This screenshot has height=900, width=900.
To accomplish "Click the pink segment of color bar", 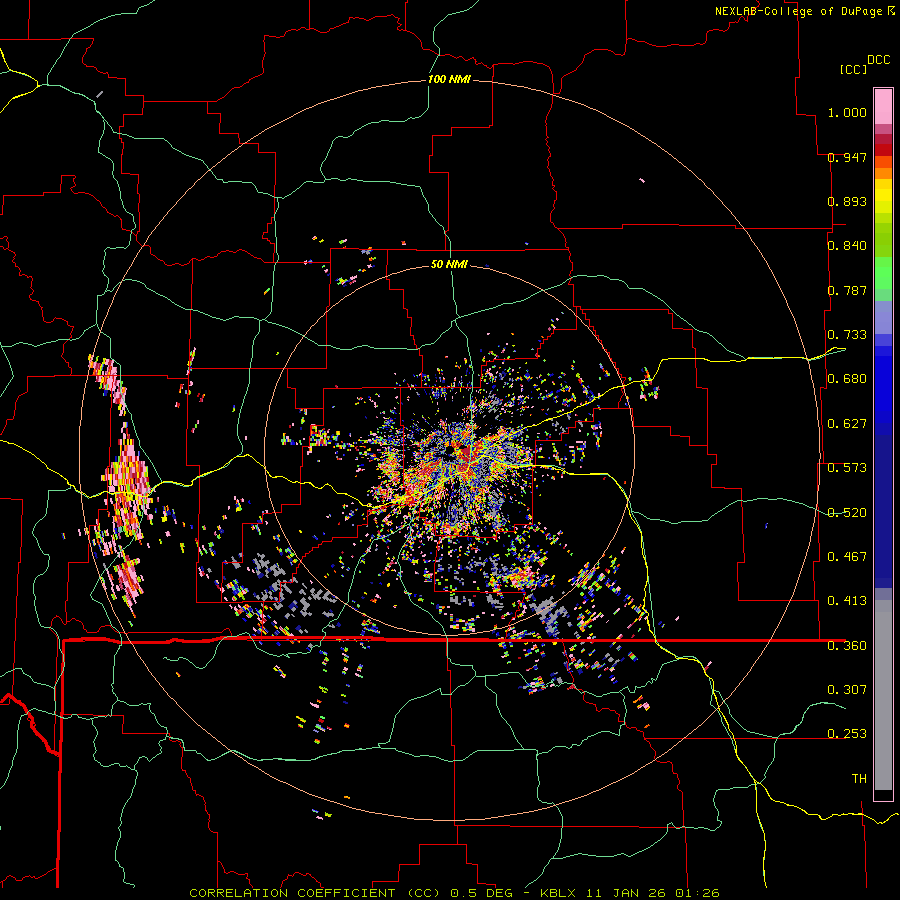I will coord(883,106).
